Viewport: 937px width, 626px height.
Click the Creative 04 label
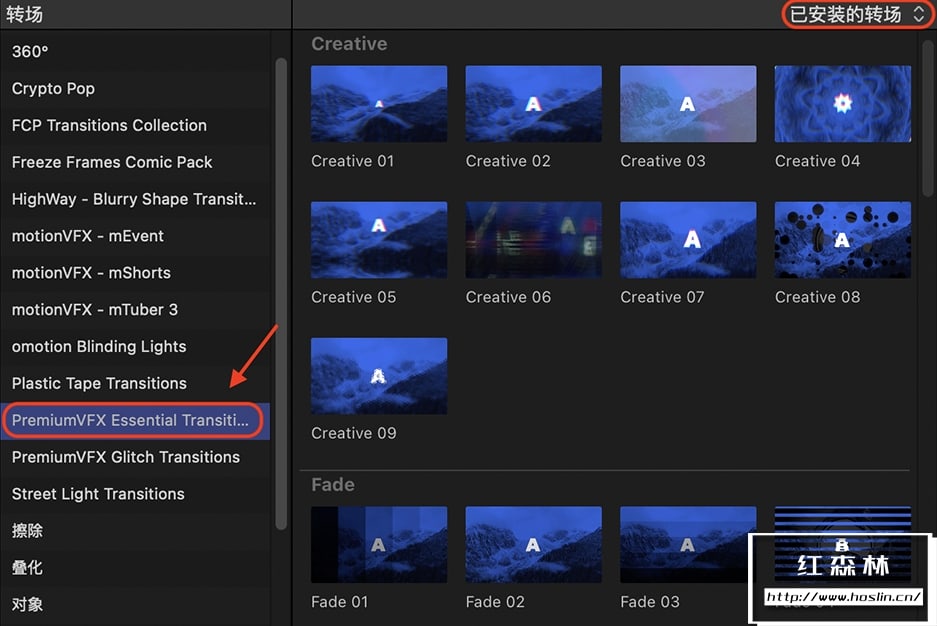click(x=817, y=161)
